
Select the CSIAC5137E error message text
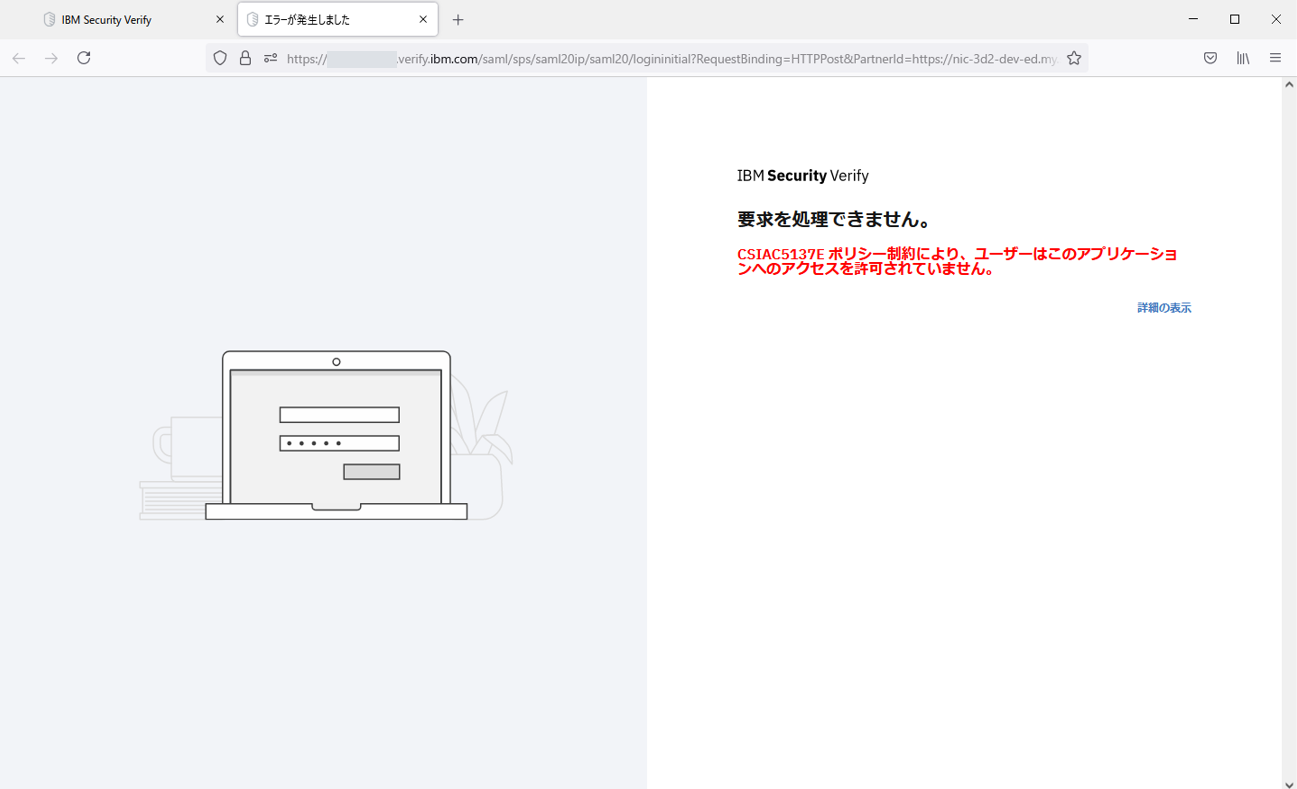957,261
